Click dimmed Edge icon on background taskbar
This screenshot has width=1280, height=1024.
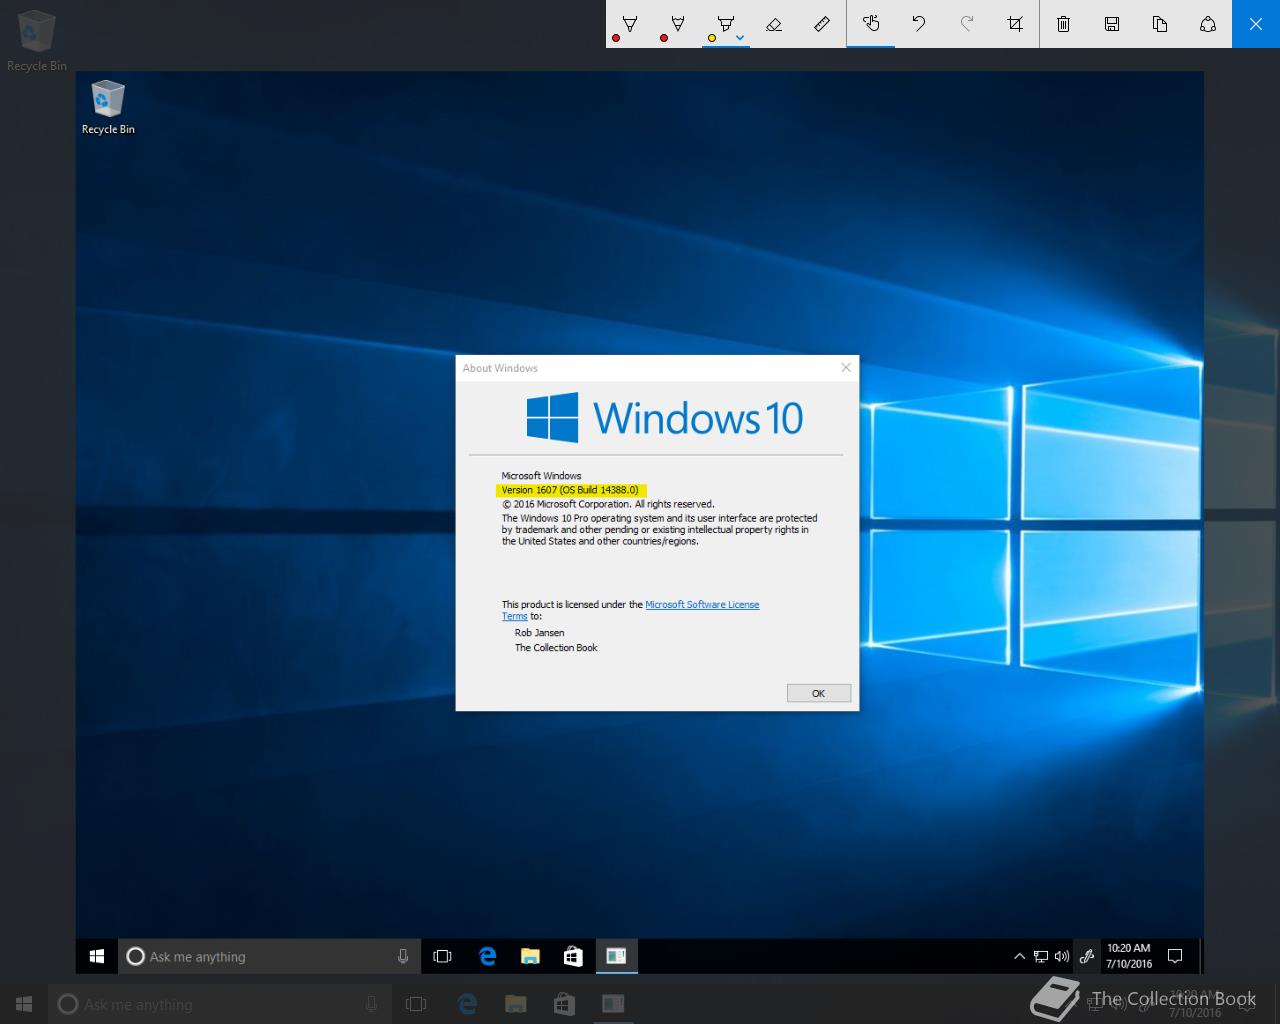tap(466, 1004)
